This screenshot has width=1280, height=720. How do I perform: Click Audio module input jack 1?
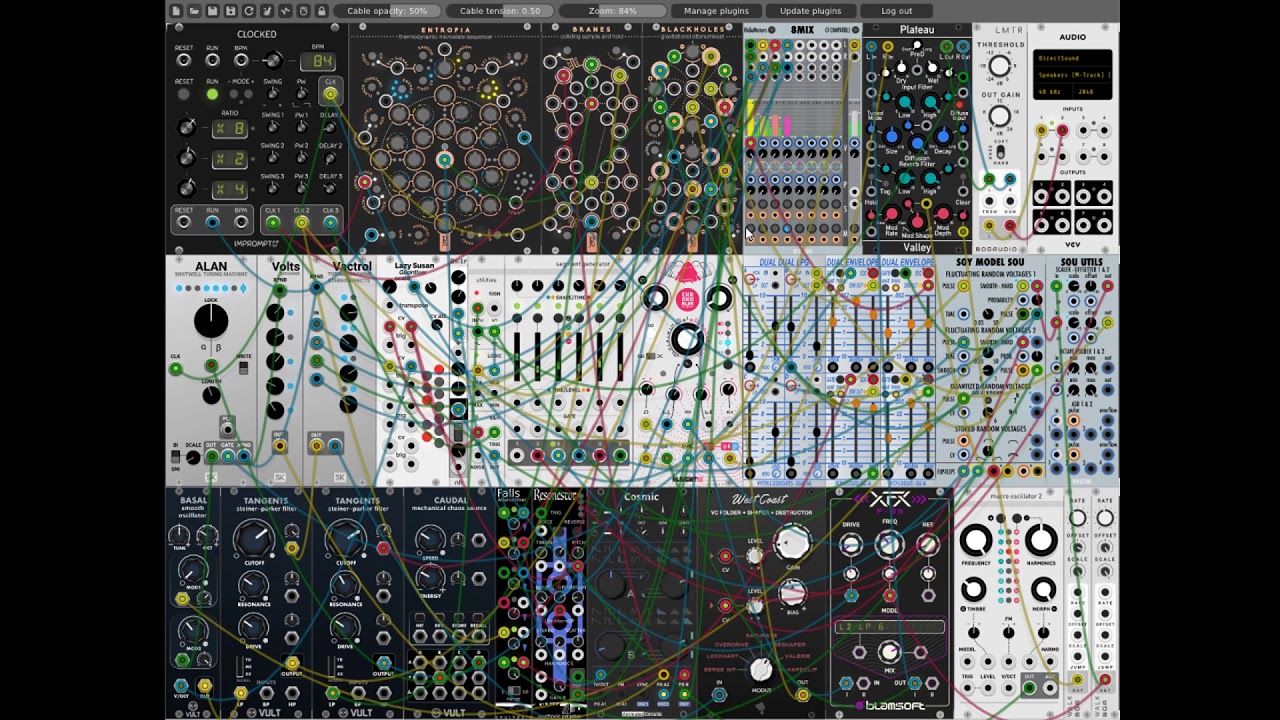pyautogui.click(x=1041, y=130)
